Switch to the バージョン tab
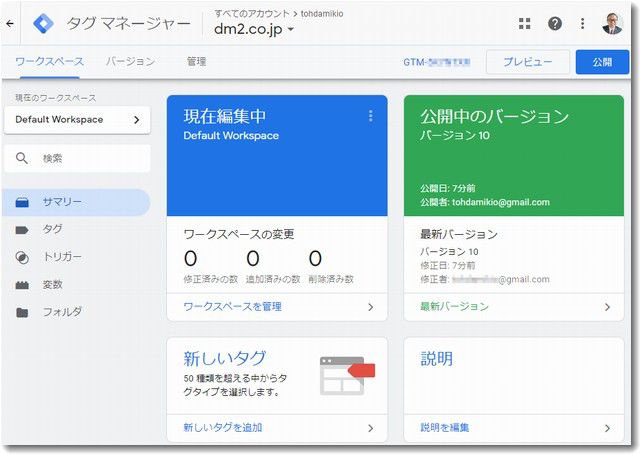 131,62
